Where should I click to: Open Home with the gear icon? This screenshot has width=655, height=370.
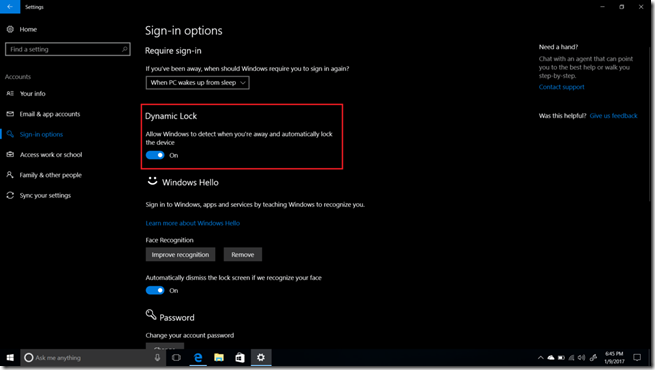10,29
